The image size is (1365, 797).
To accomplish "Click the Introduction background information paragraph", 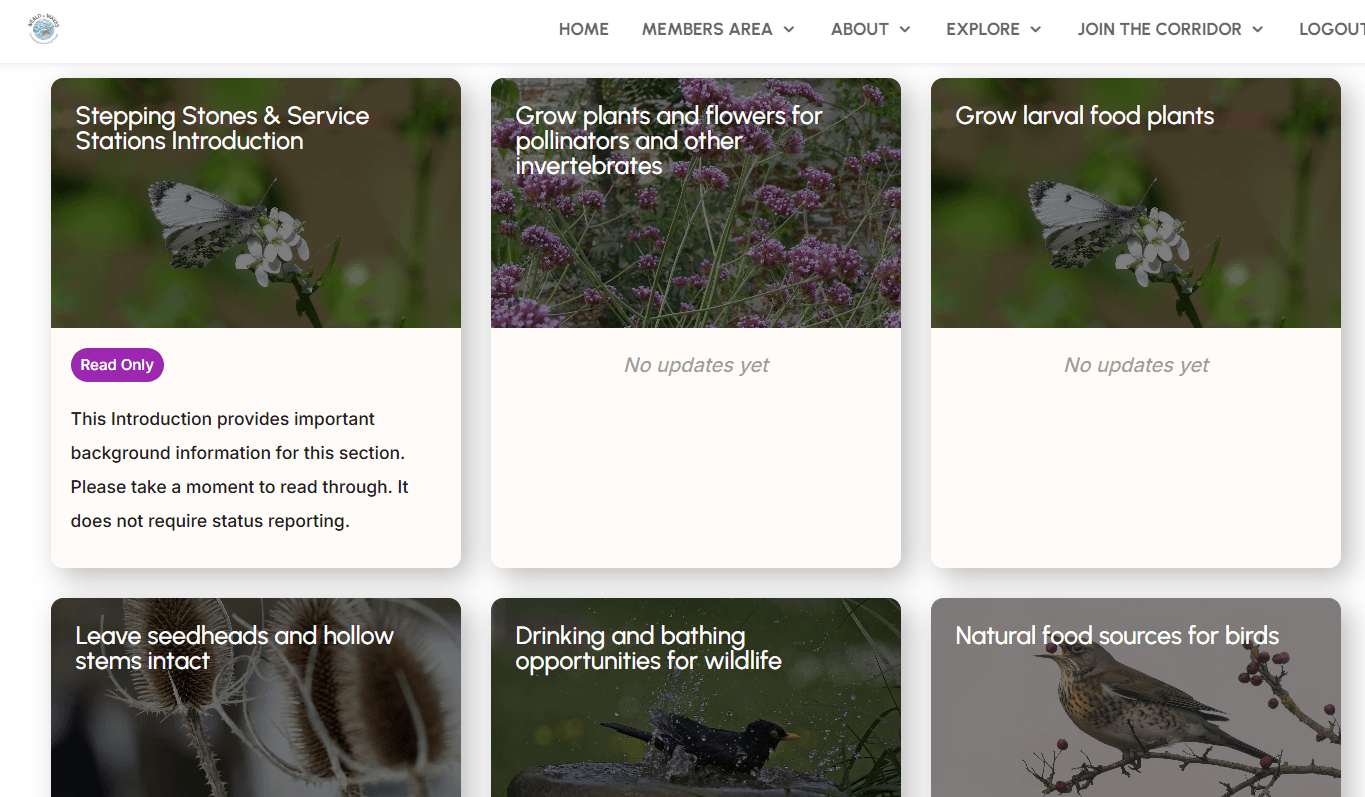I will [x=240, y=470].
